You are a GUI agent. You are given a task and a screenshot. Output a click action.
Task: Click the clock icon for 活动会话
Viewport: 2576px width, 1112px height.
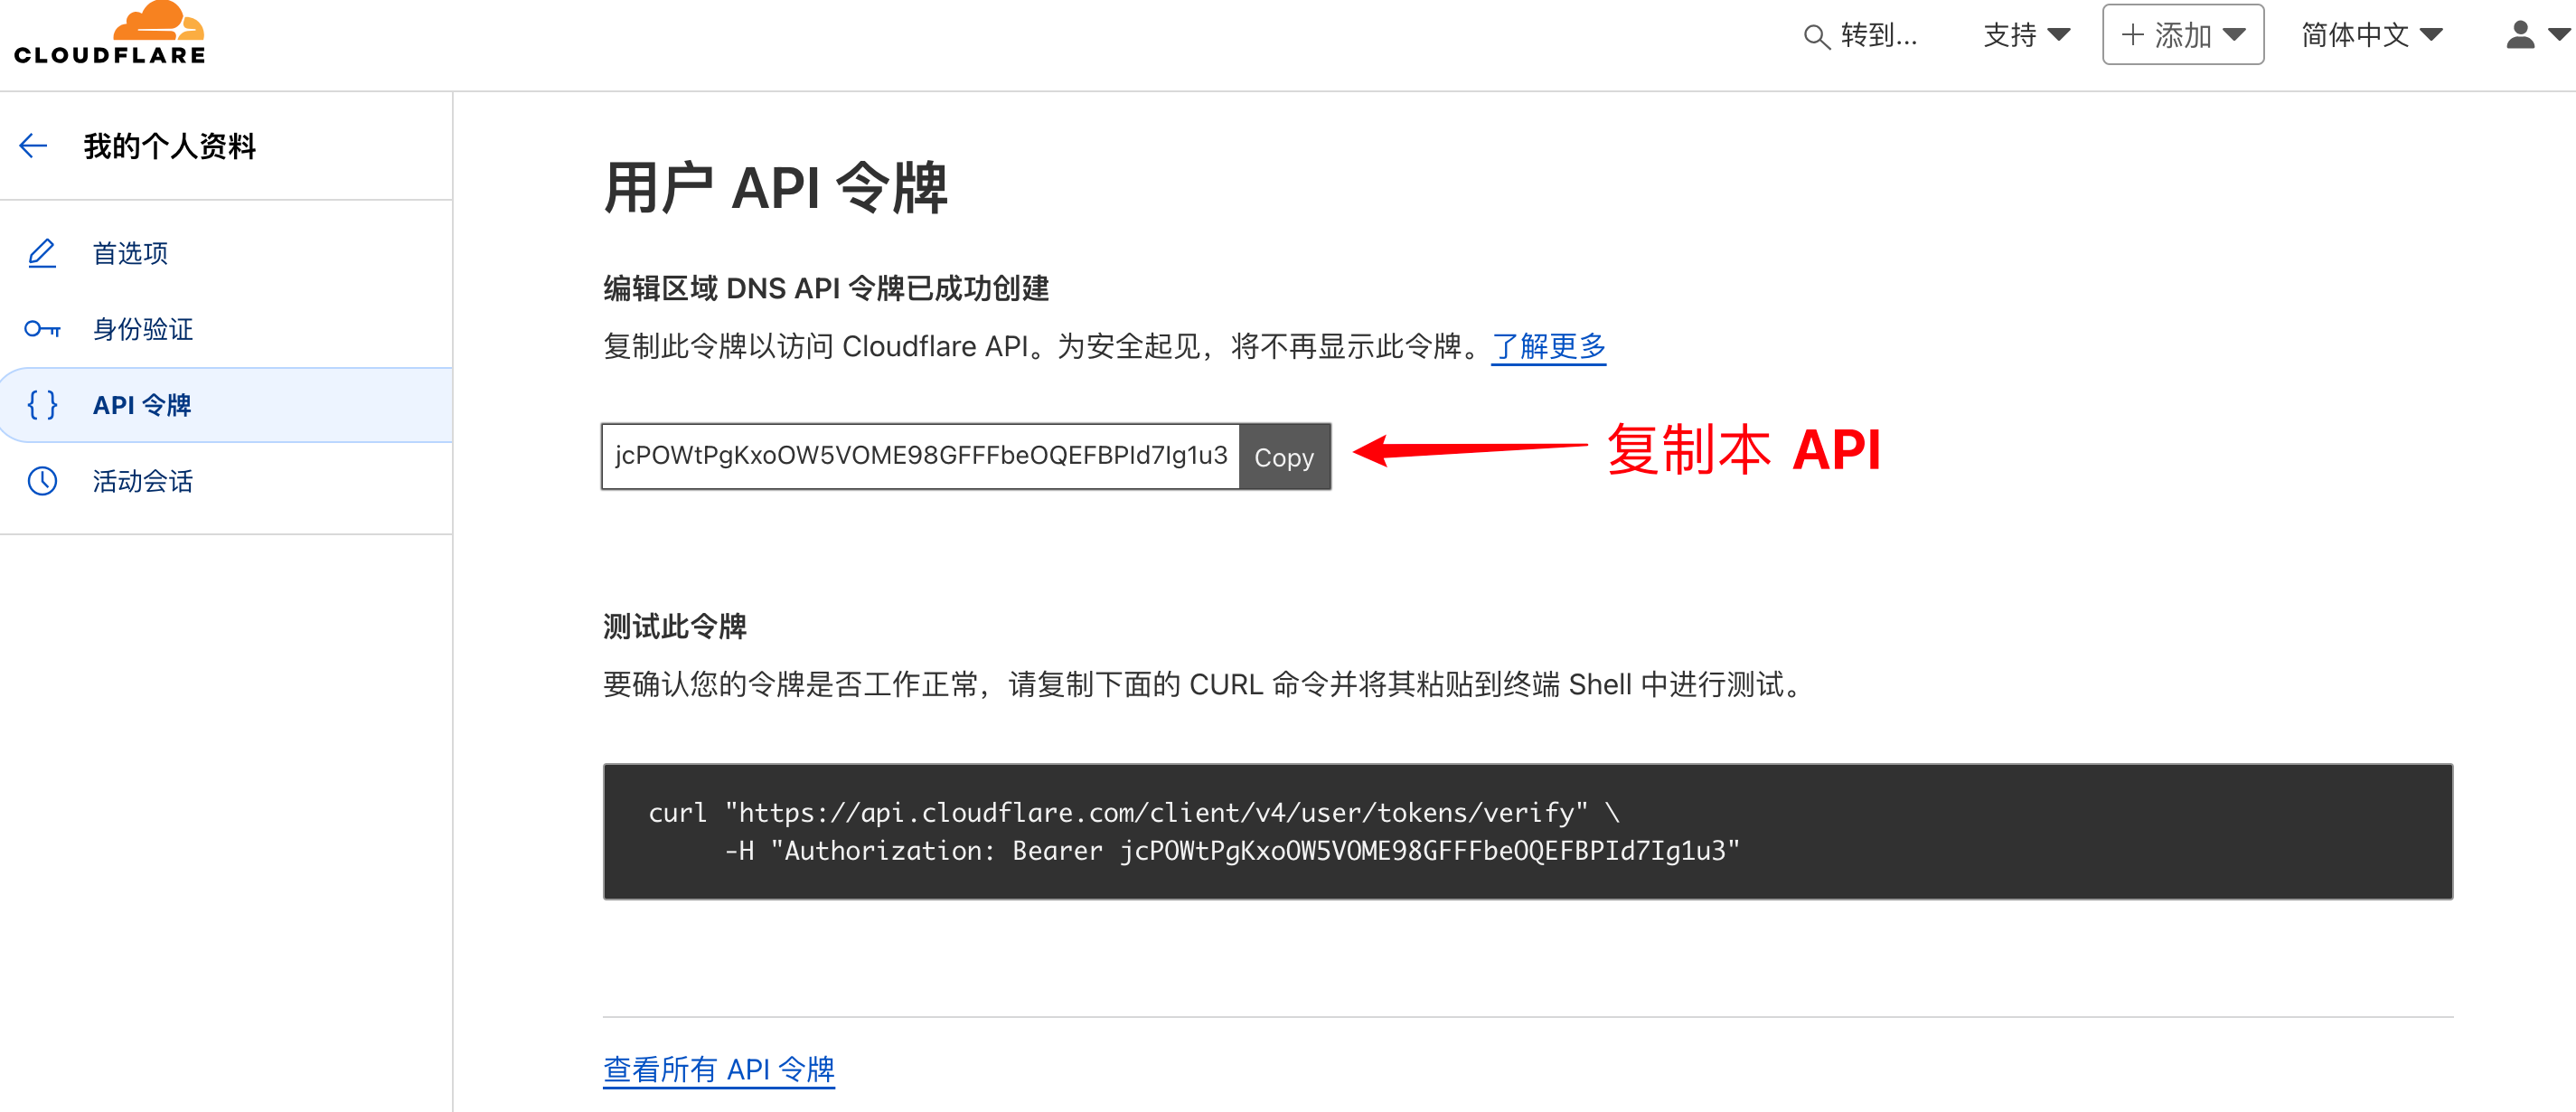tap(42, 481)
